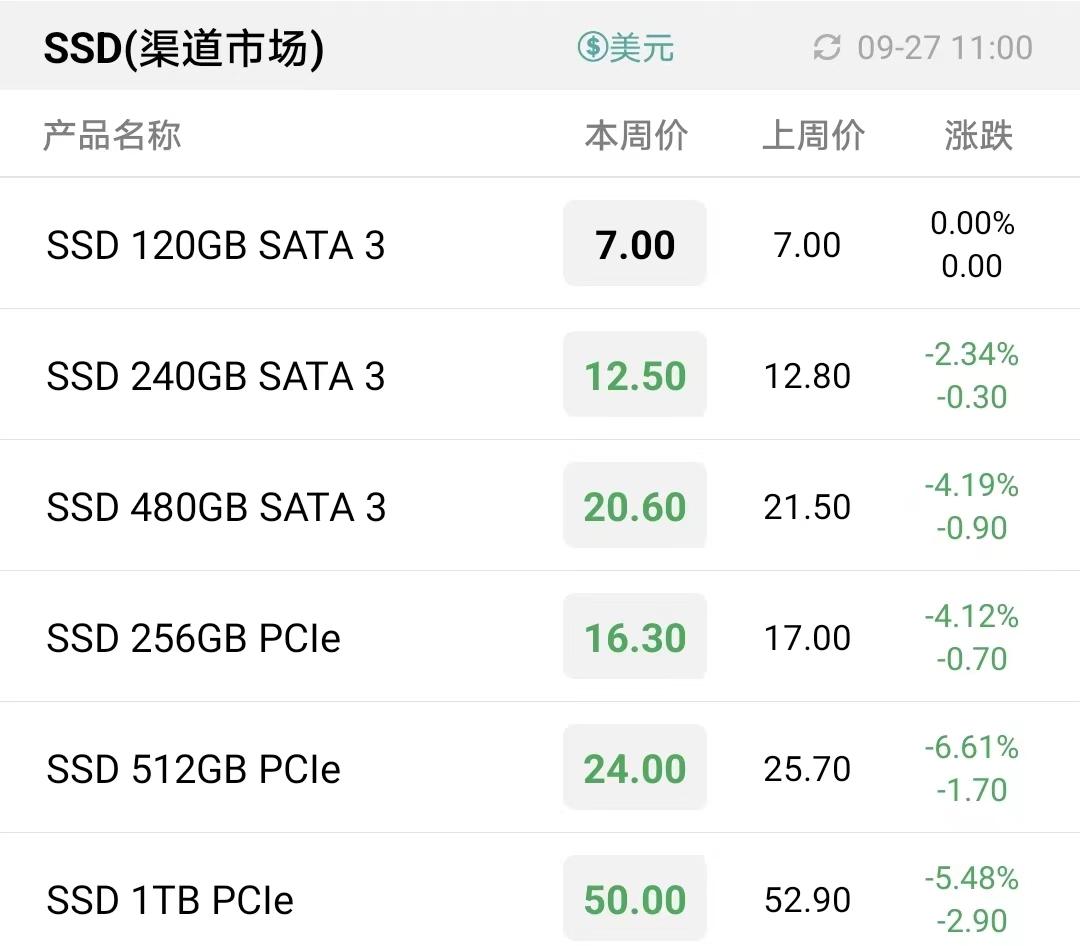Open the SSD 120GB SATA 3 row
1080x946 pixels.
(540, 244)
